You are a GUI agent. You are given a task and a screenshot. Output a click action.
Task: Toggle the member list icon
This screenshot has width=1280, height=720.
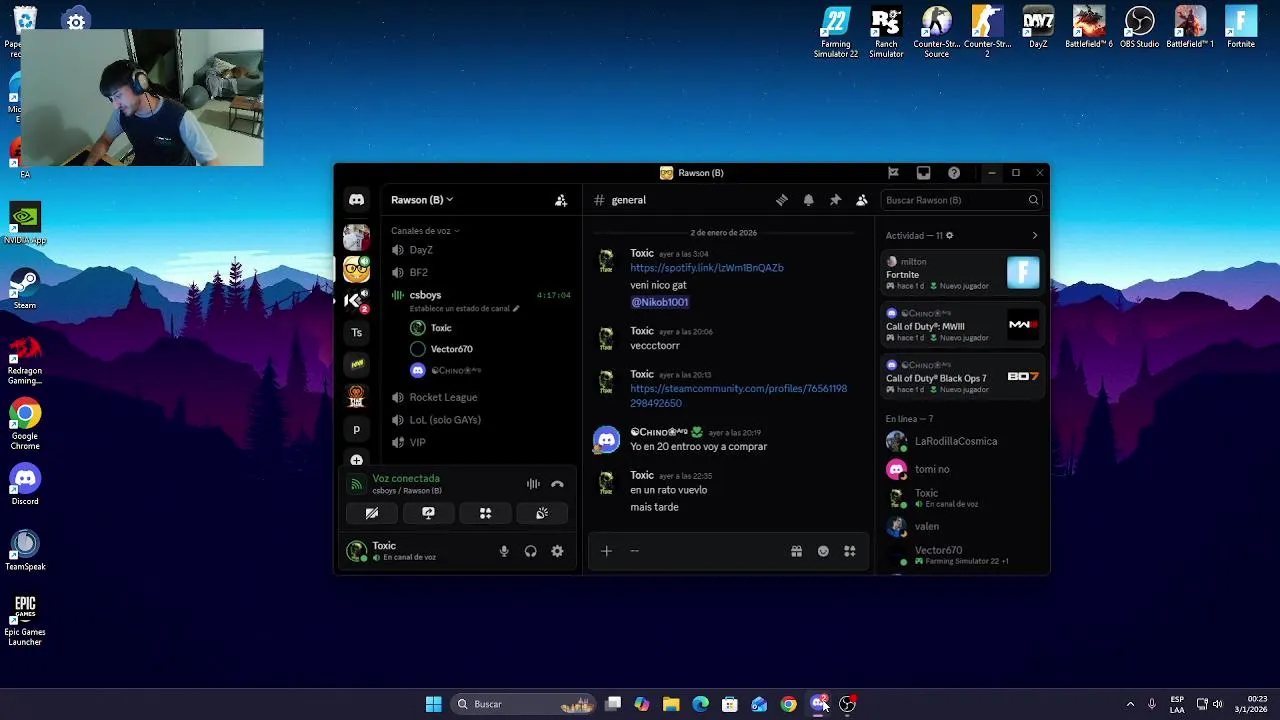click(862, 200)
